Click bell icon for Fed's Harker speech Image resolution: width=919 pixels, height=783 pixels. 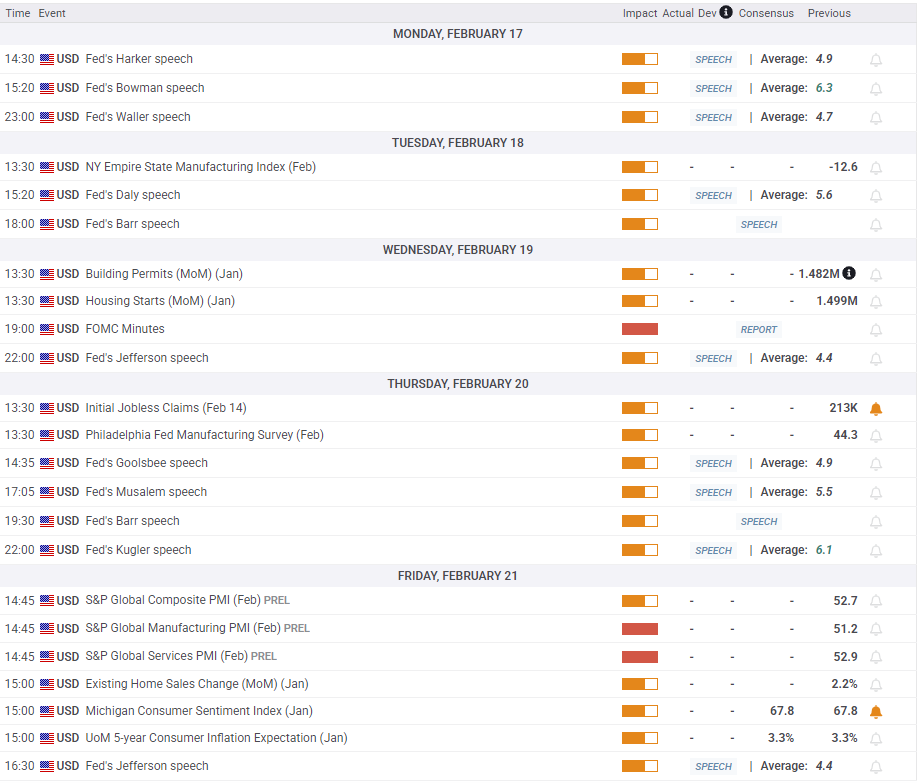[876, 60]
